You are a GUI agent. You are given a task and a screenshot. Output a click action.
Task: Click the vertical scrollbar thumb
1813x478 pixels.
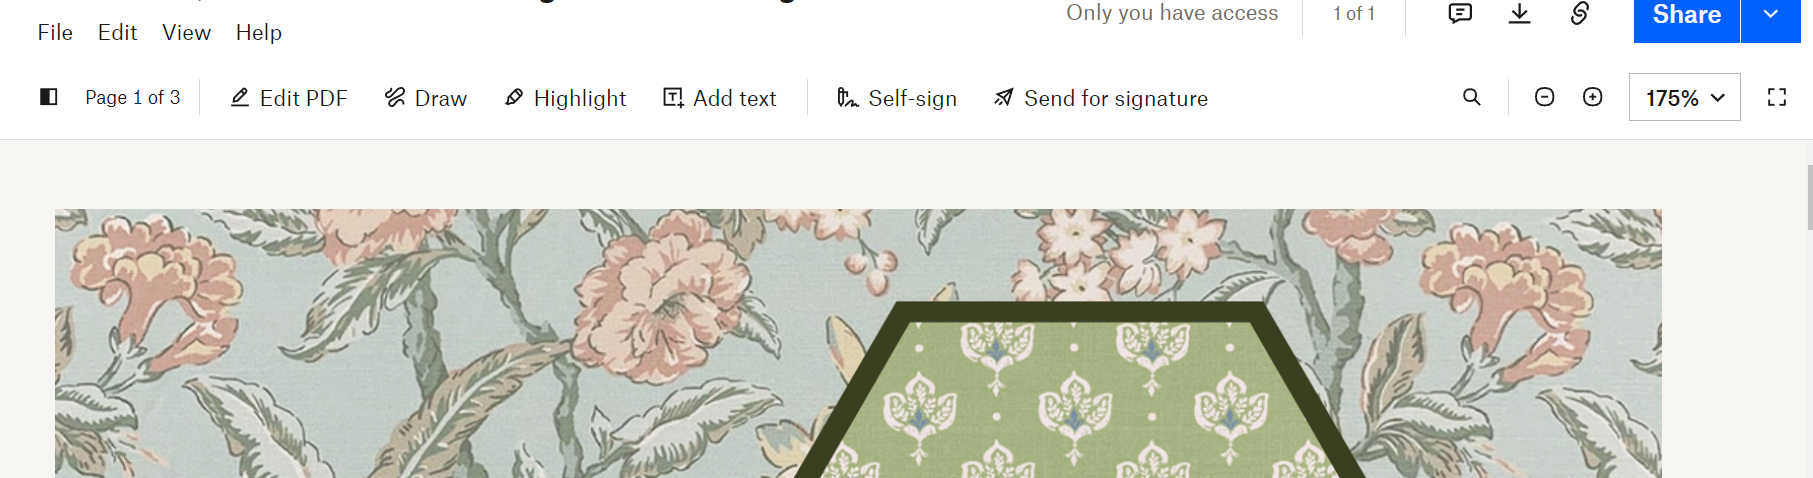1809,198
